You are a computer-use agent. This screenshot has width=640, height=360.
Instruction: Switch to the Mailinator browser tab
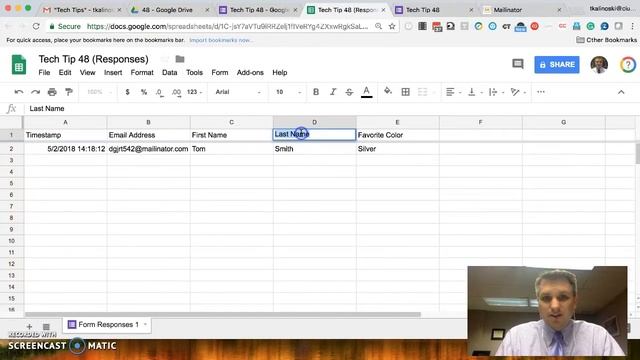(521, 9)
